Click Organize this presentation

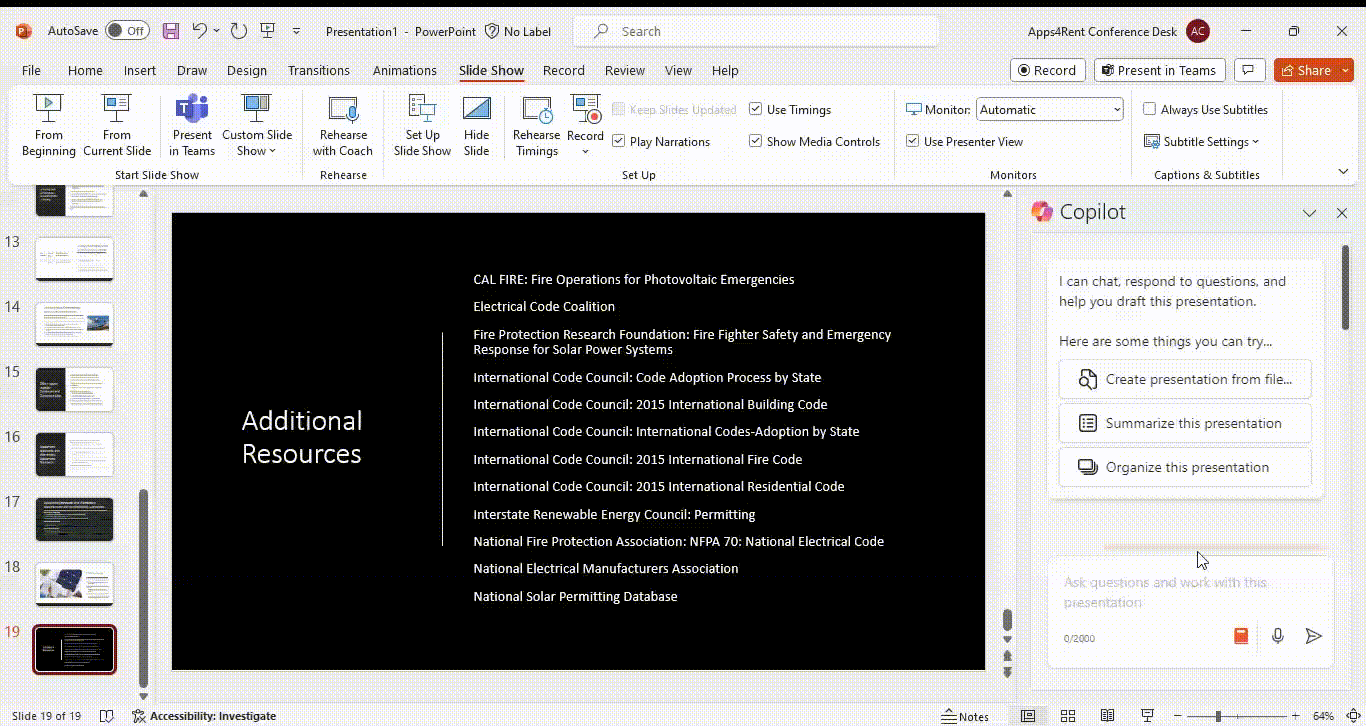pos(1185,467)
